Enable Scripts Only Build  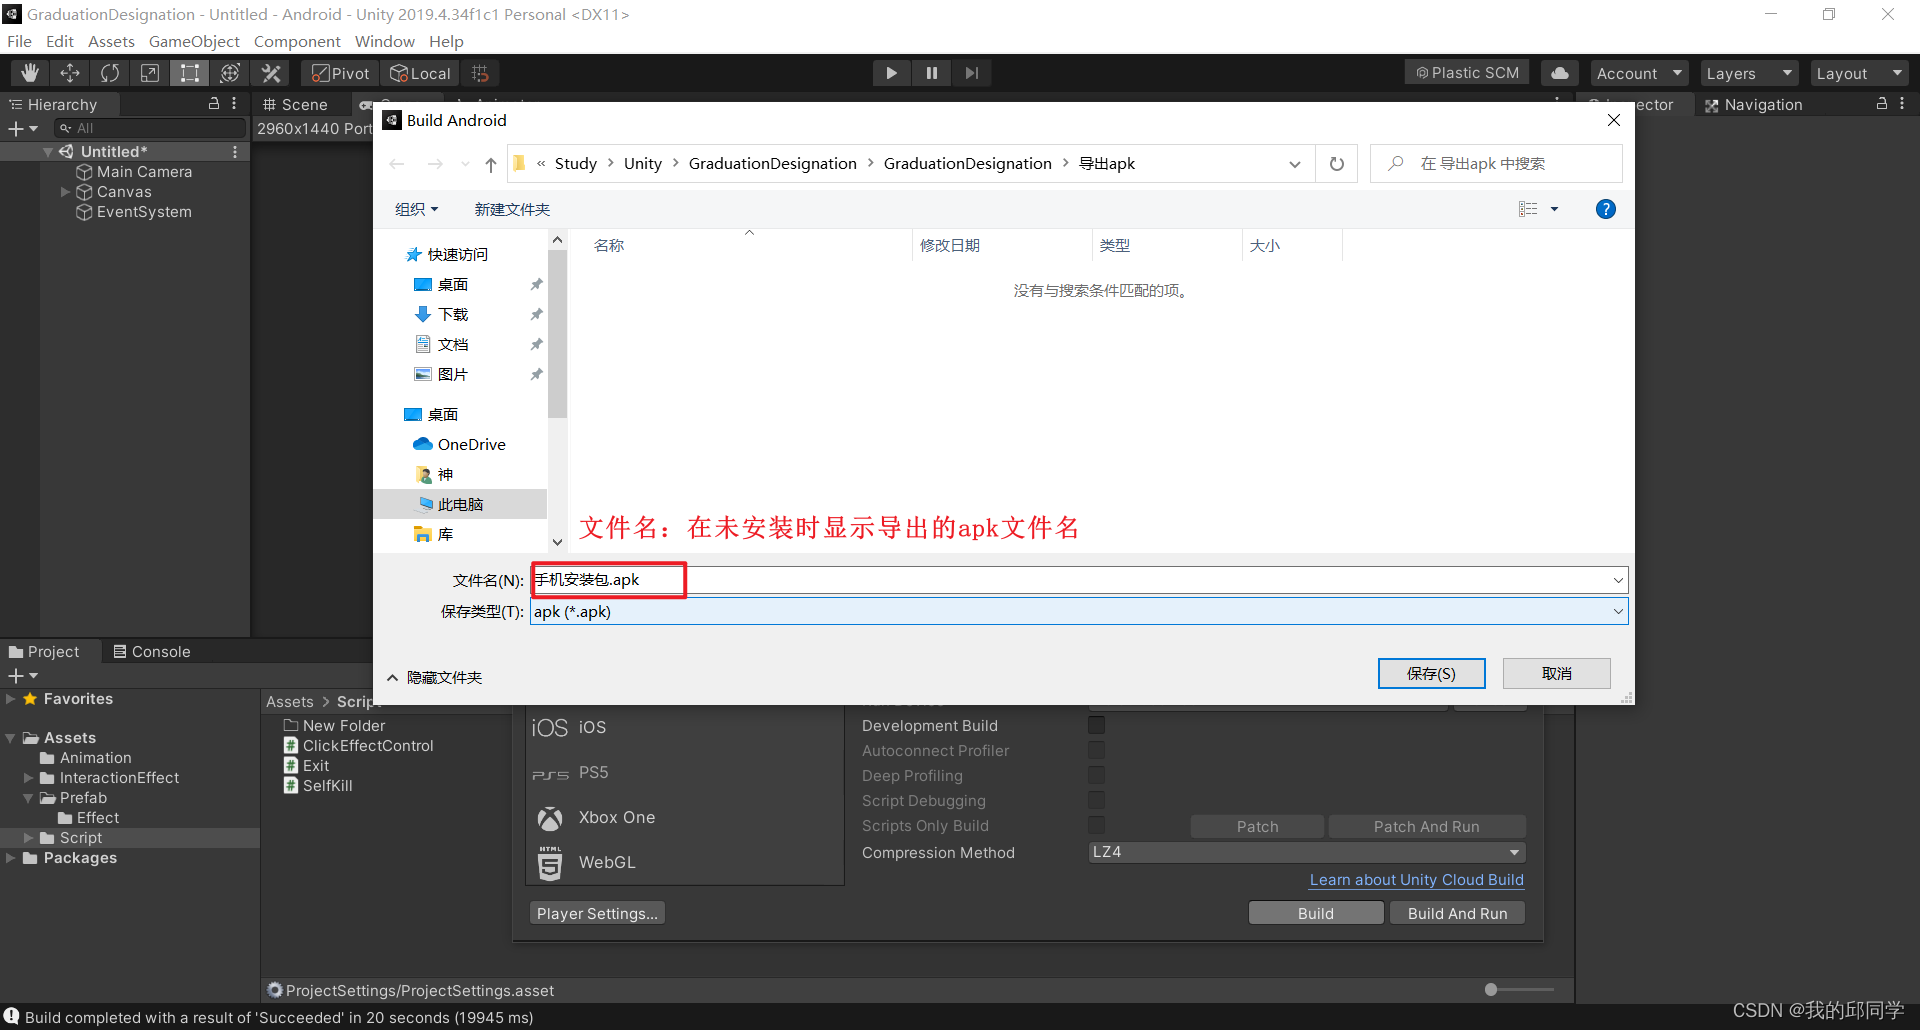tap(1095, 825)
